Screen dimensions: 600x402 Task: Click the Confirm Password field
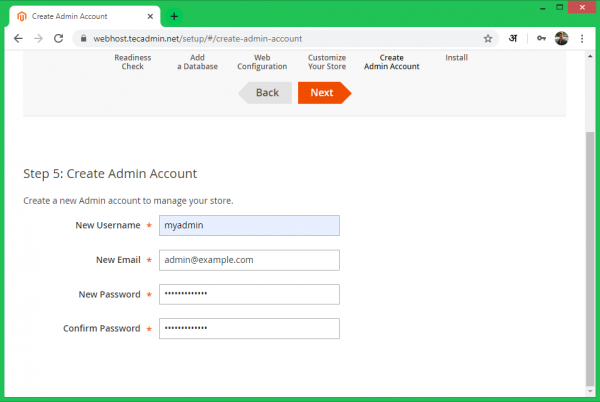click(249, 328)
